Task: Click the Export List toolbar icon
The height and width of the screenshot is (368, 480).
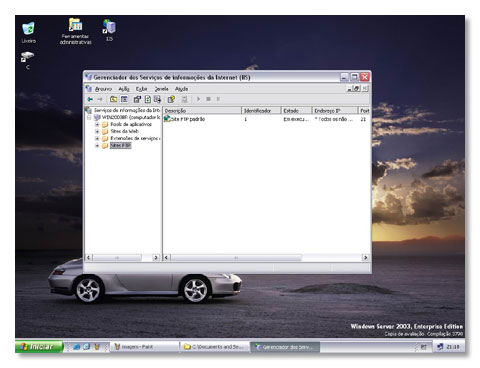Action: (157, 99)
